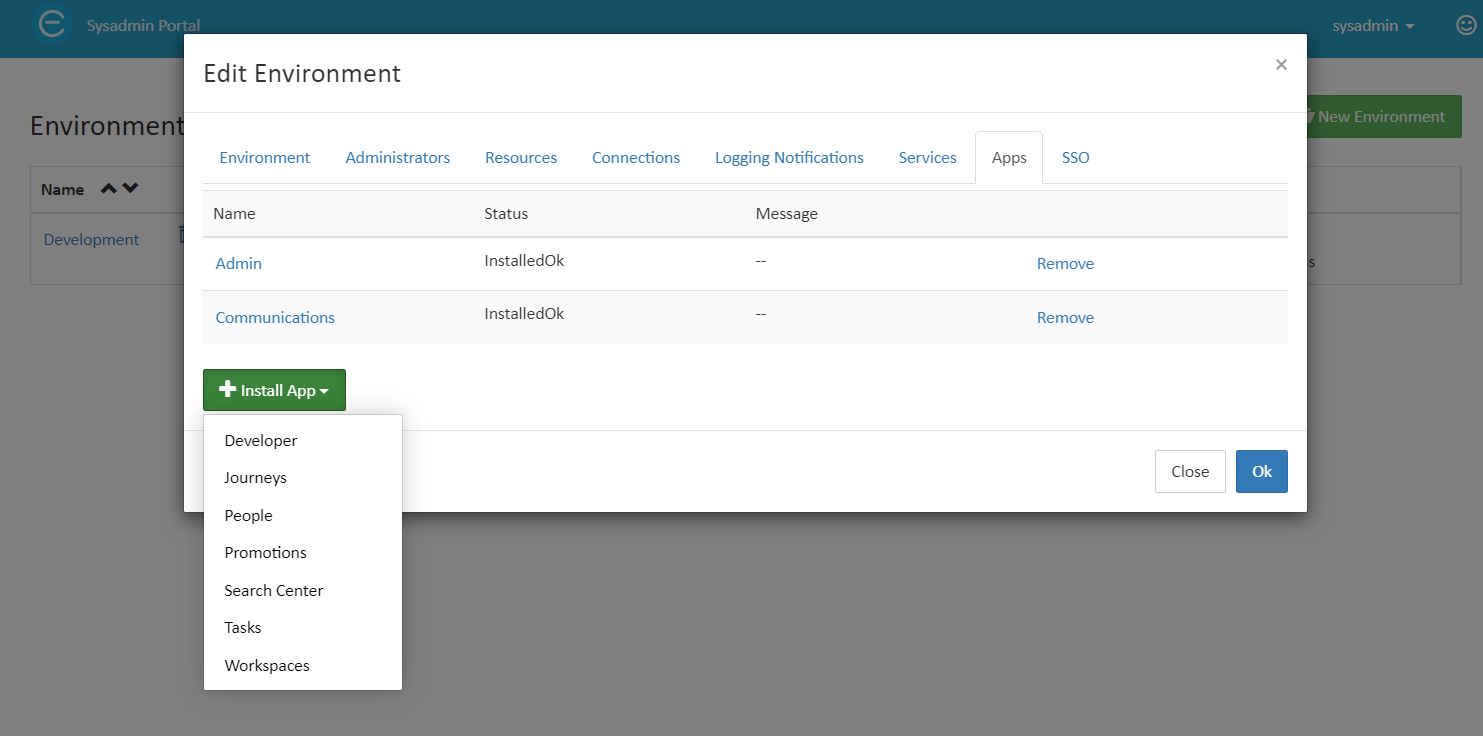This screenshot has height=736, width=1483.
Task: Click the Message column header
Action: pyautogui.click(x=787, y=214)
